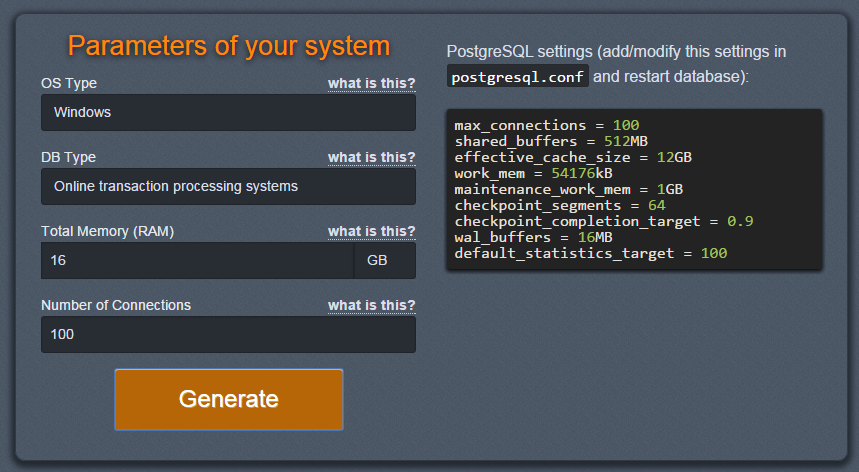Click the work_mem = 54176kB line
Screen dimensions: 859x472
(534, 173)
